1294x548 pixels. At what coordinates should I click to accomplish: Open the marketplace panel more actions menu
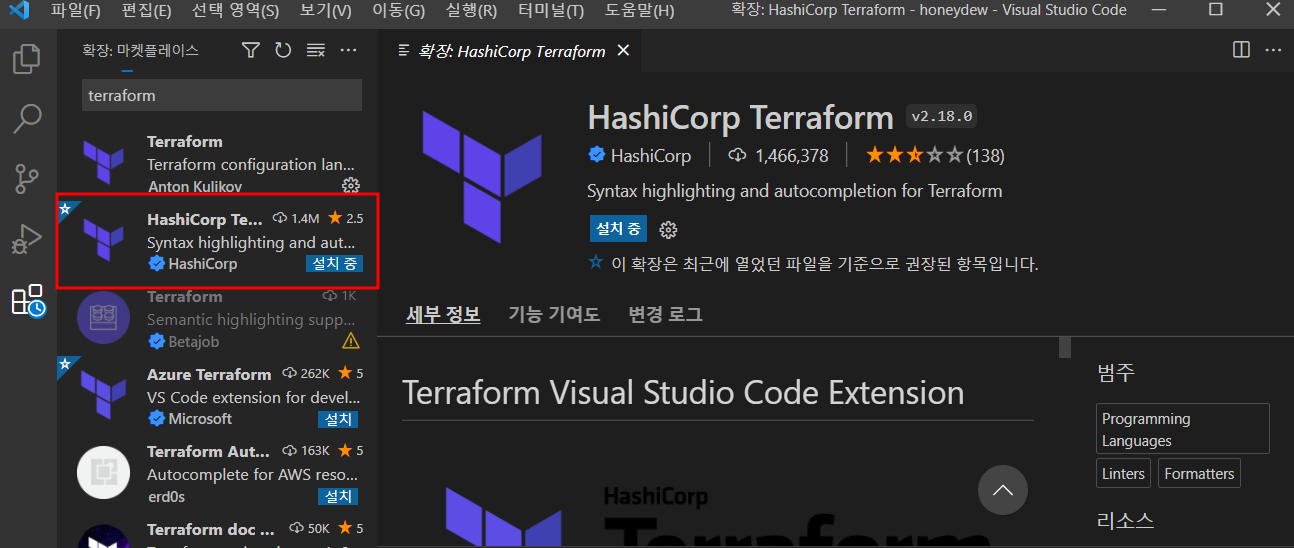348,50
